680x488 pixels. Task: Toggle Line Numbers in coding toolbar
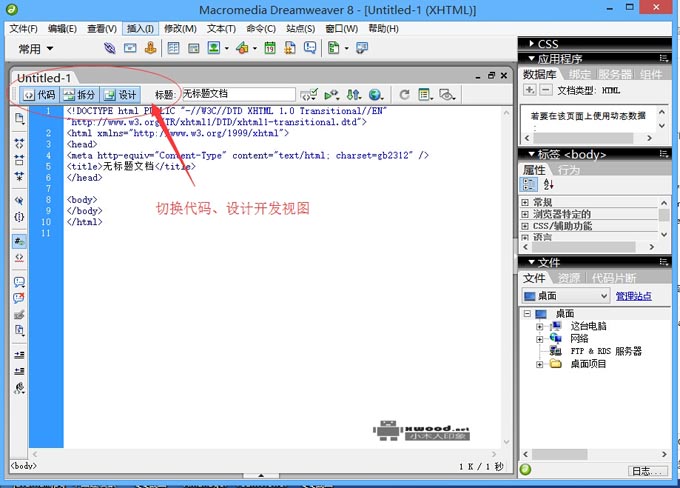click(19, 241)
